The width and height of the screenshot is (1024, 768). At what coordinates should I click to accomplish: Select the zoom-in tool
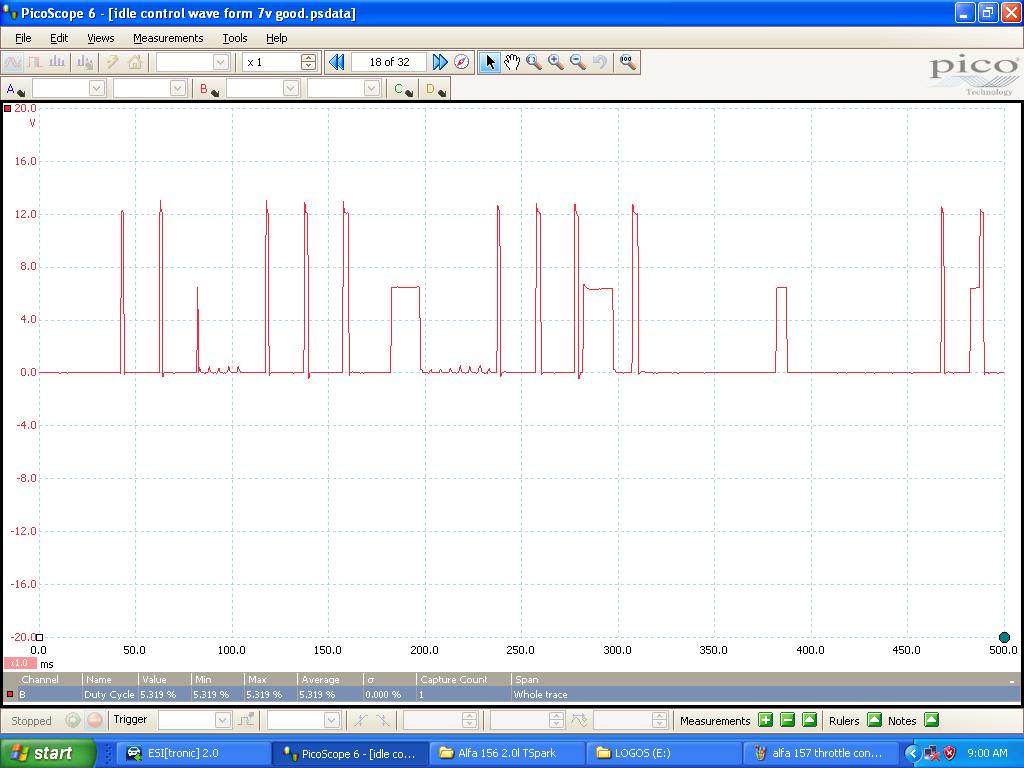click(556, 62)
